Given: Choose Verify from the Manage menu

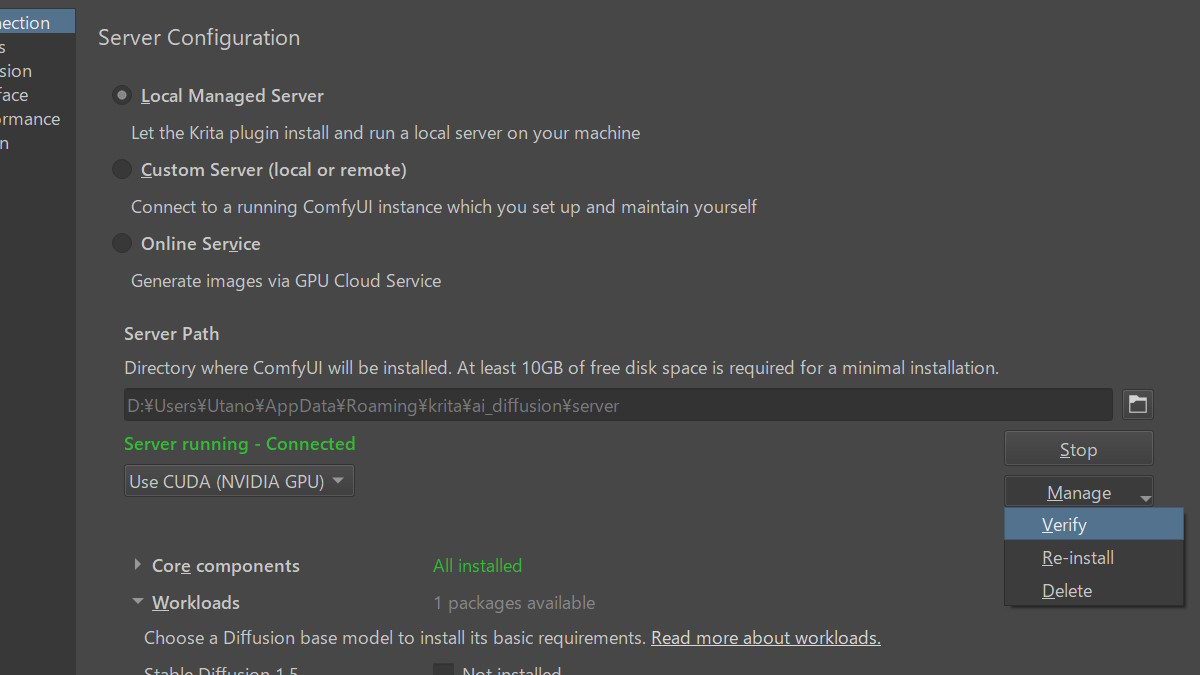Looking at the screenshot, I should click(x=1064, y=525).
